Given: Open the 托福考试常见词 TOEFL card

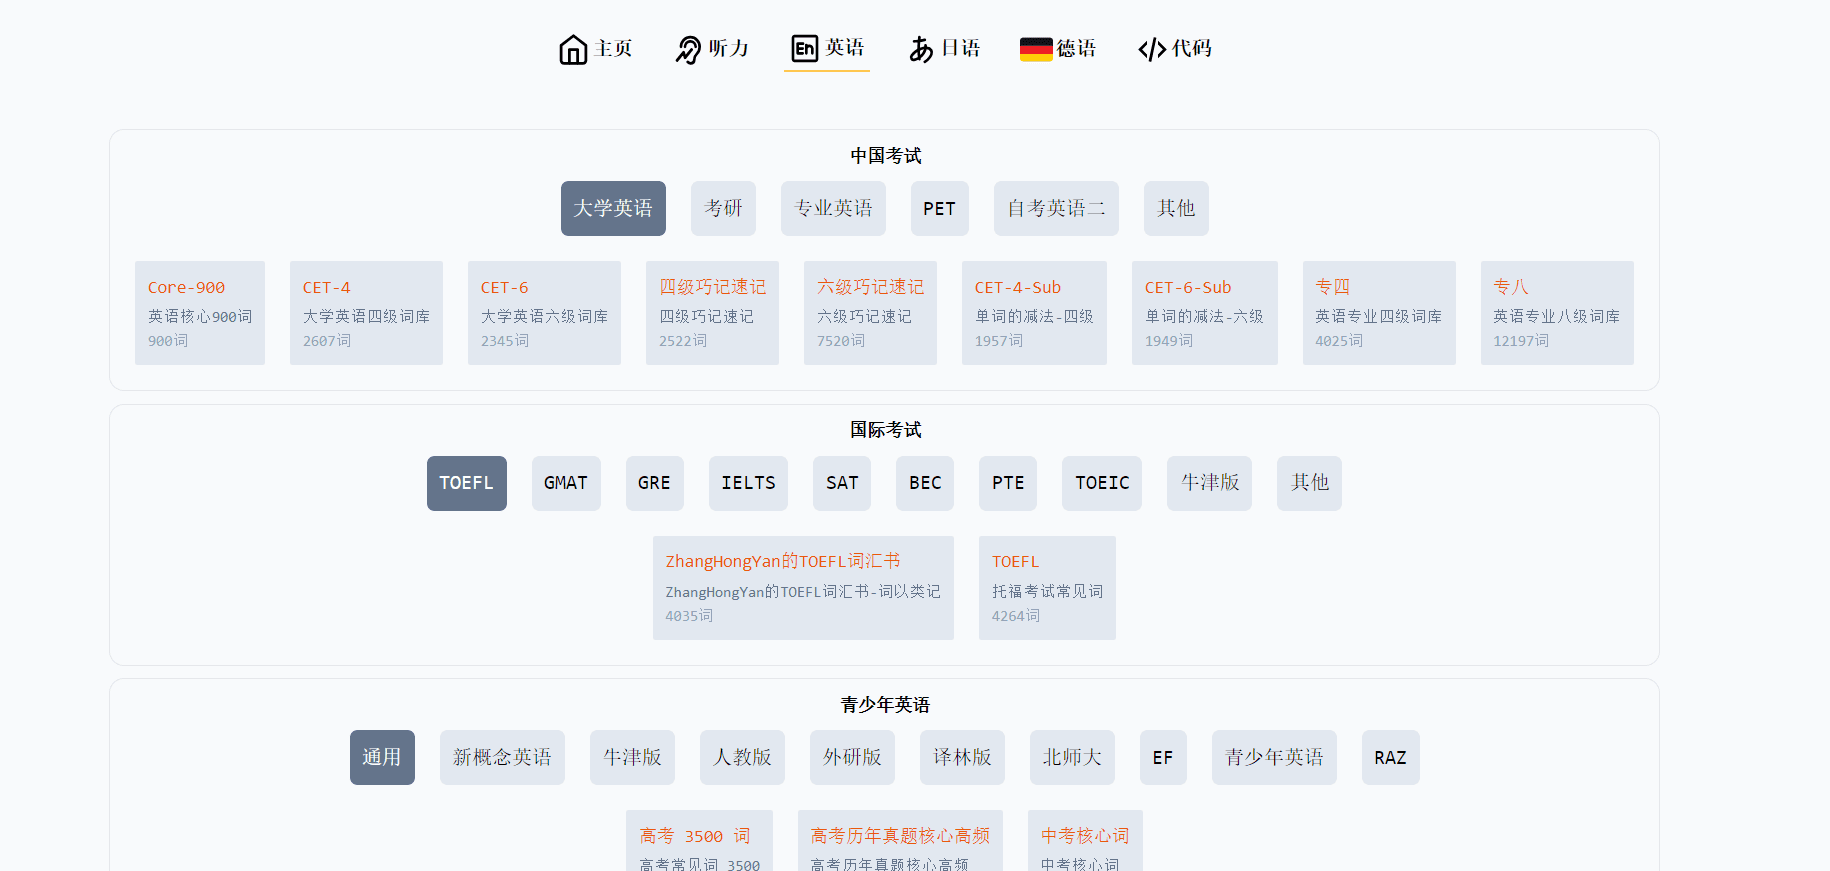Looking at the screenshot, I should (1047, 588).
